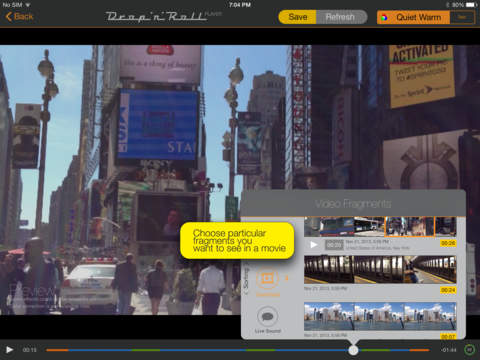Select the orange-highlighted street fragment thumbnail
The width and height of the screenshot is (480, 360).
410,226
